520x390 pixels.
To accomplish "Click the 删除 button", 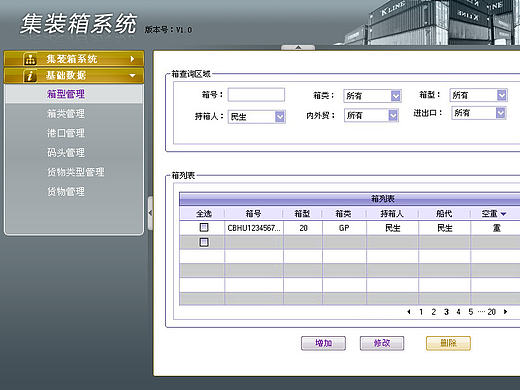I will 448,343.
